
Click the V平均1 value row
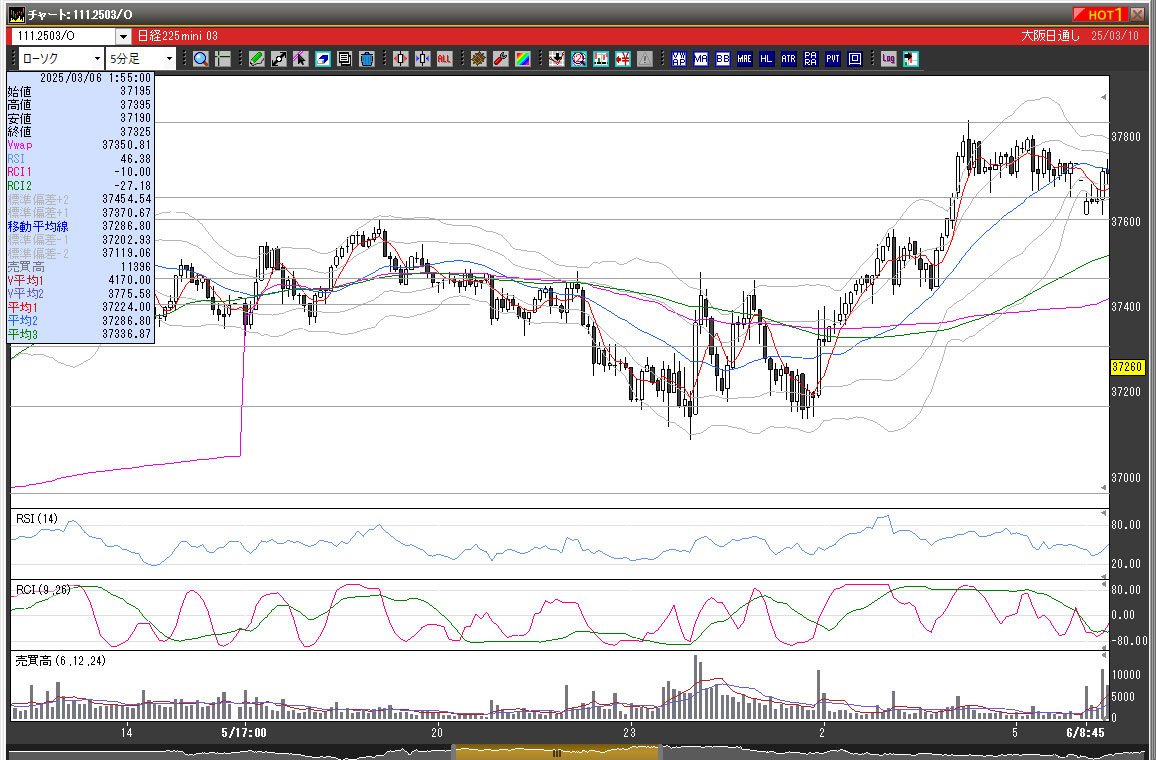point(80,280)
